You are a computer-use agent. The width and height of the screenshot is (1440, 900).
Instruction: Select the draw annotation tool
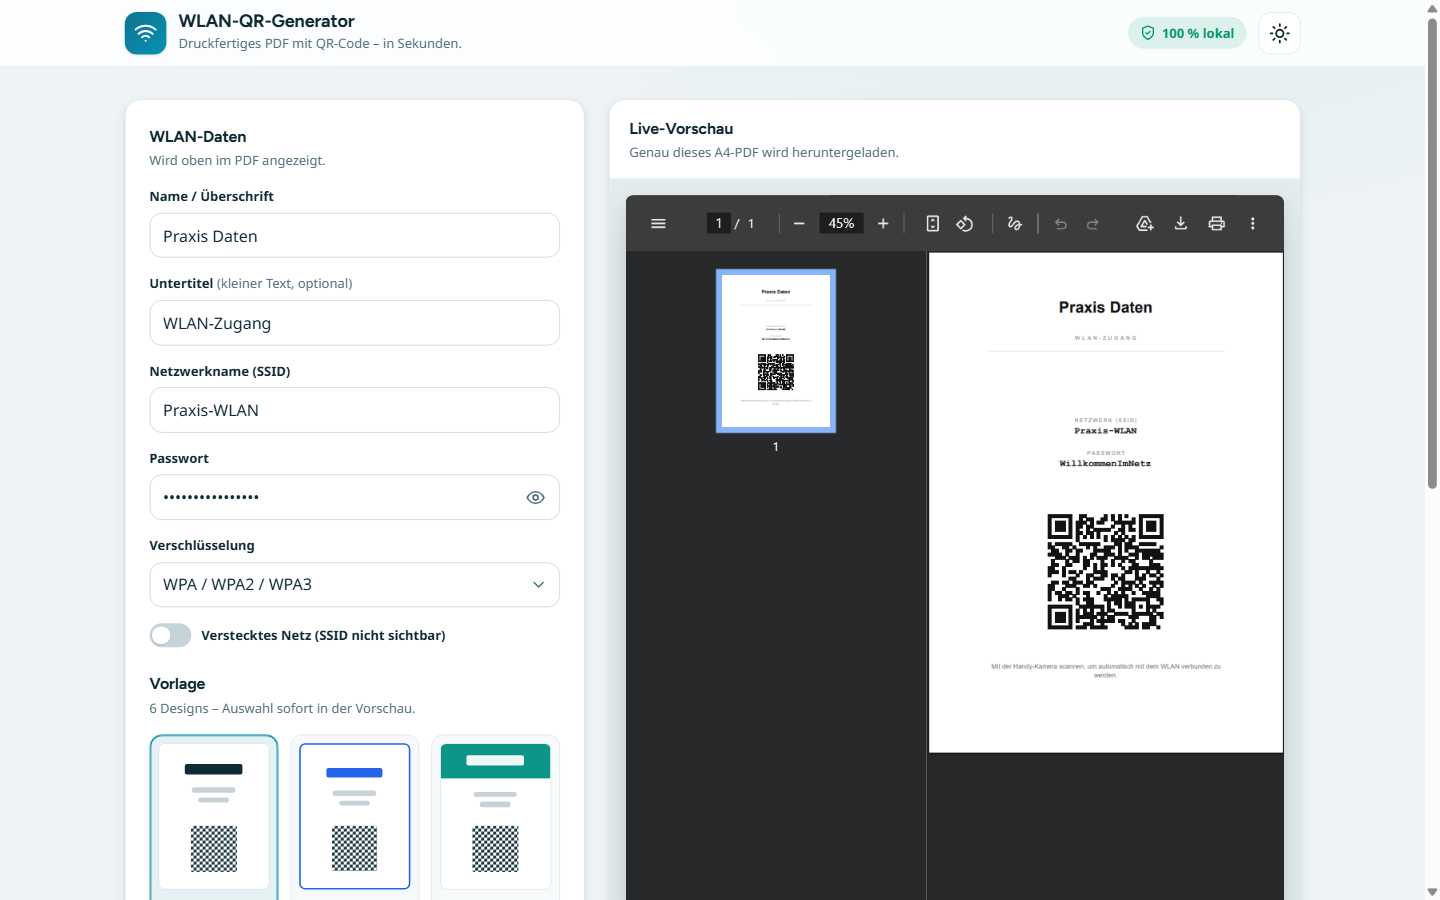tap(1015, 223)
